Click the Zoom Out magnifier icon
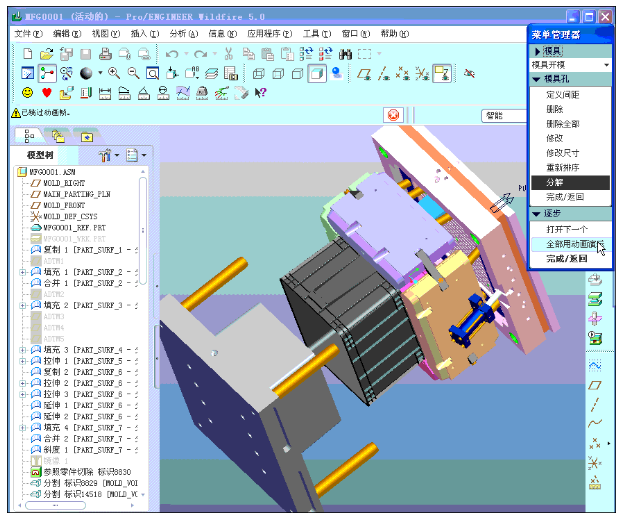 click(133, 73)
